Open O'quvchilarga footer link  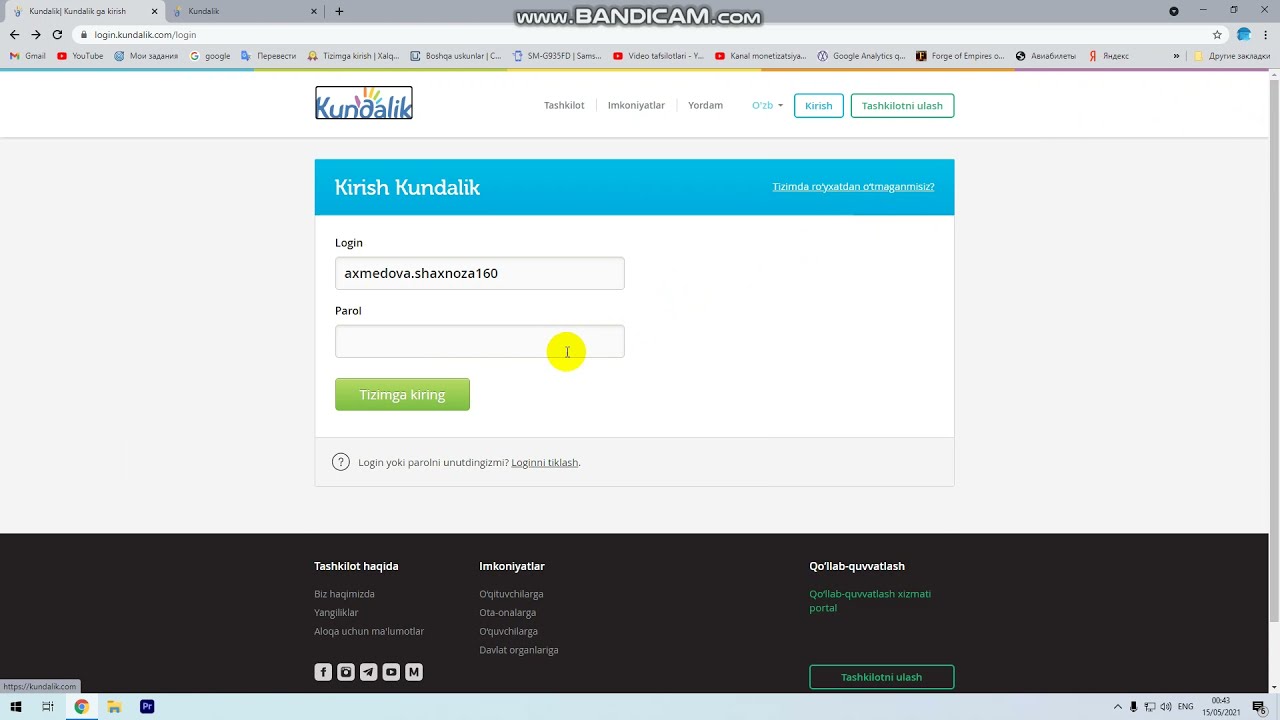coord(508,631)
